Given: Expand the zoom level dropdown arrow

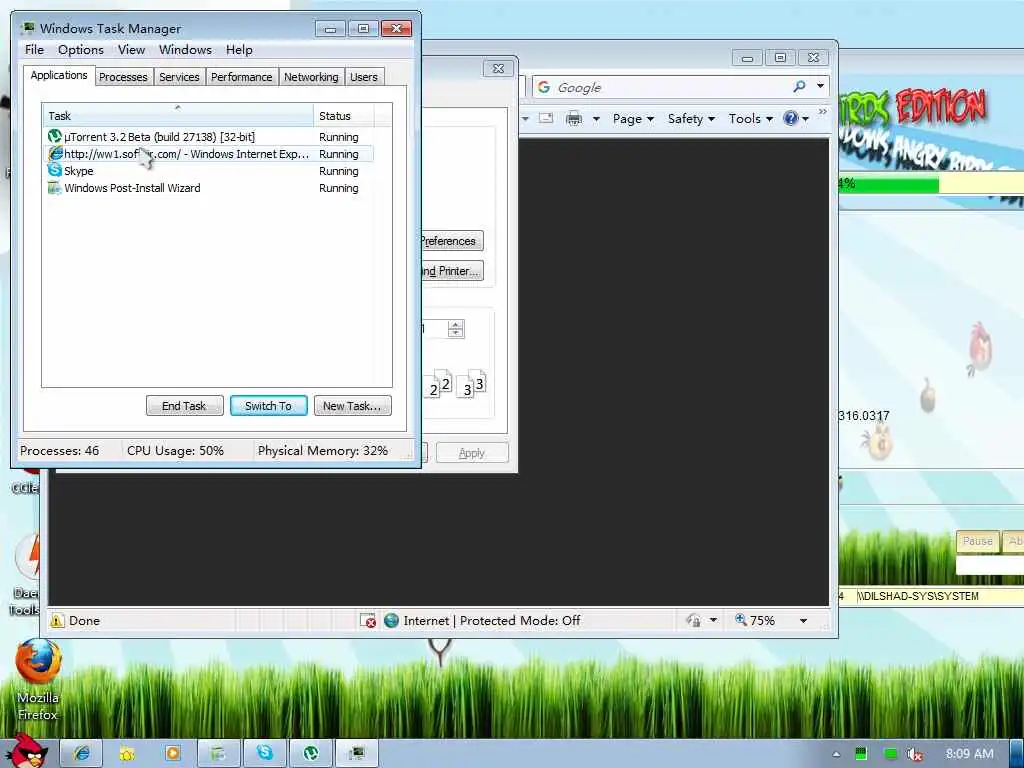Looking at the screenshot, I should (x=803, y=621).
